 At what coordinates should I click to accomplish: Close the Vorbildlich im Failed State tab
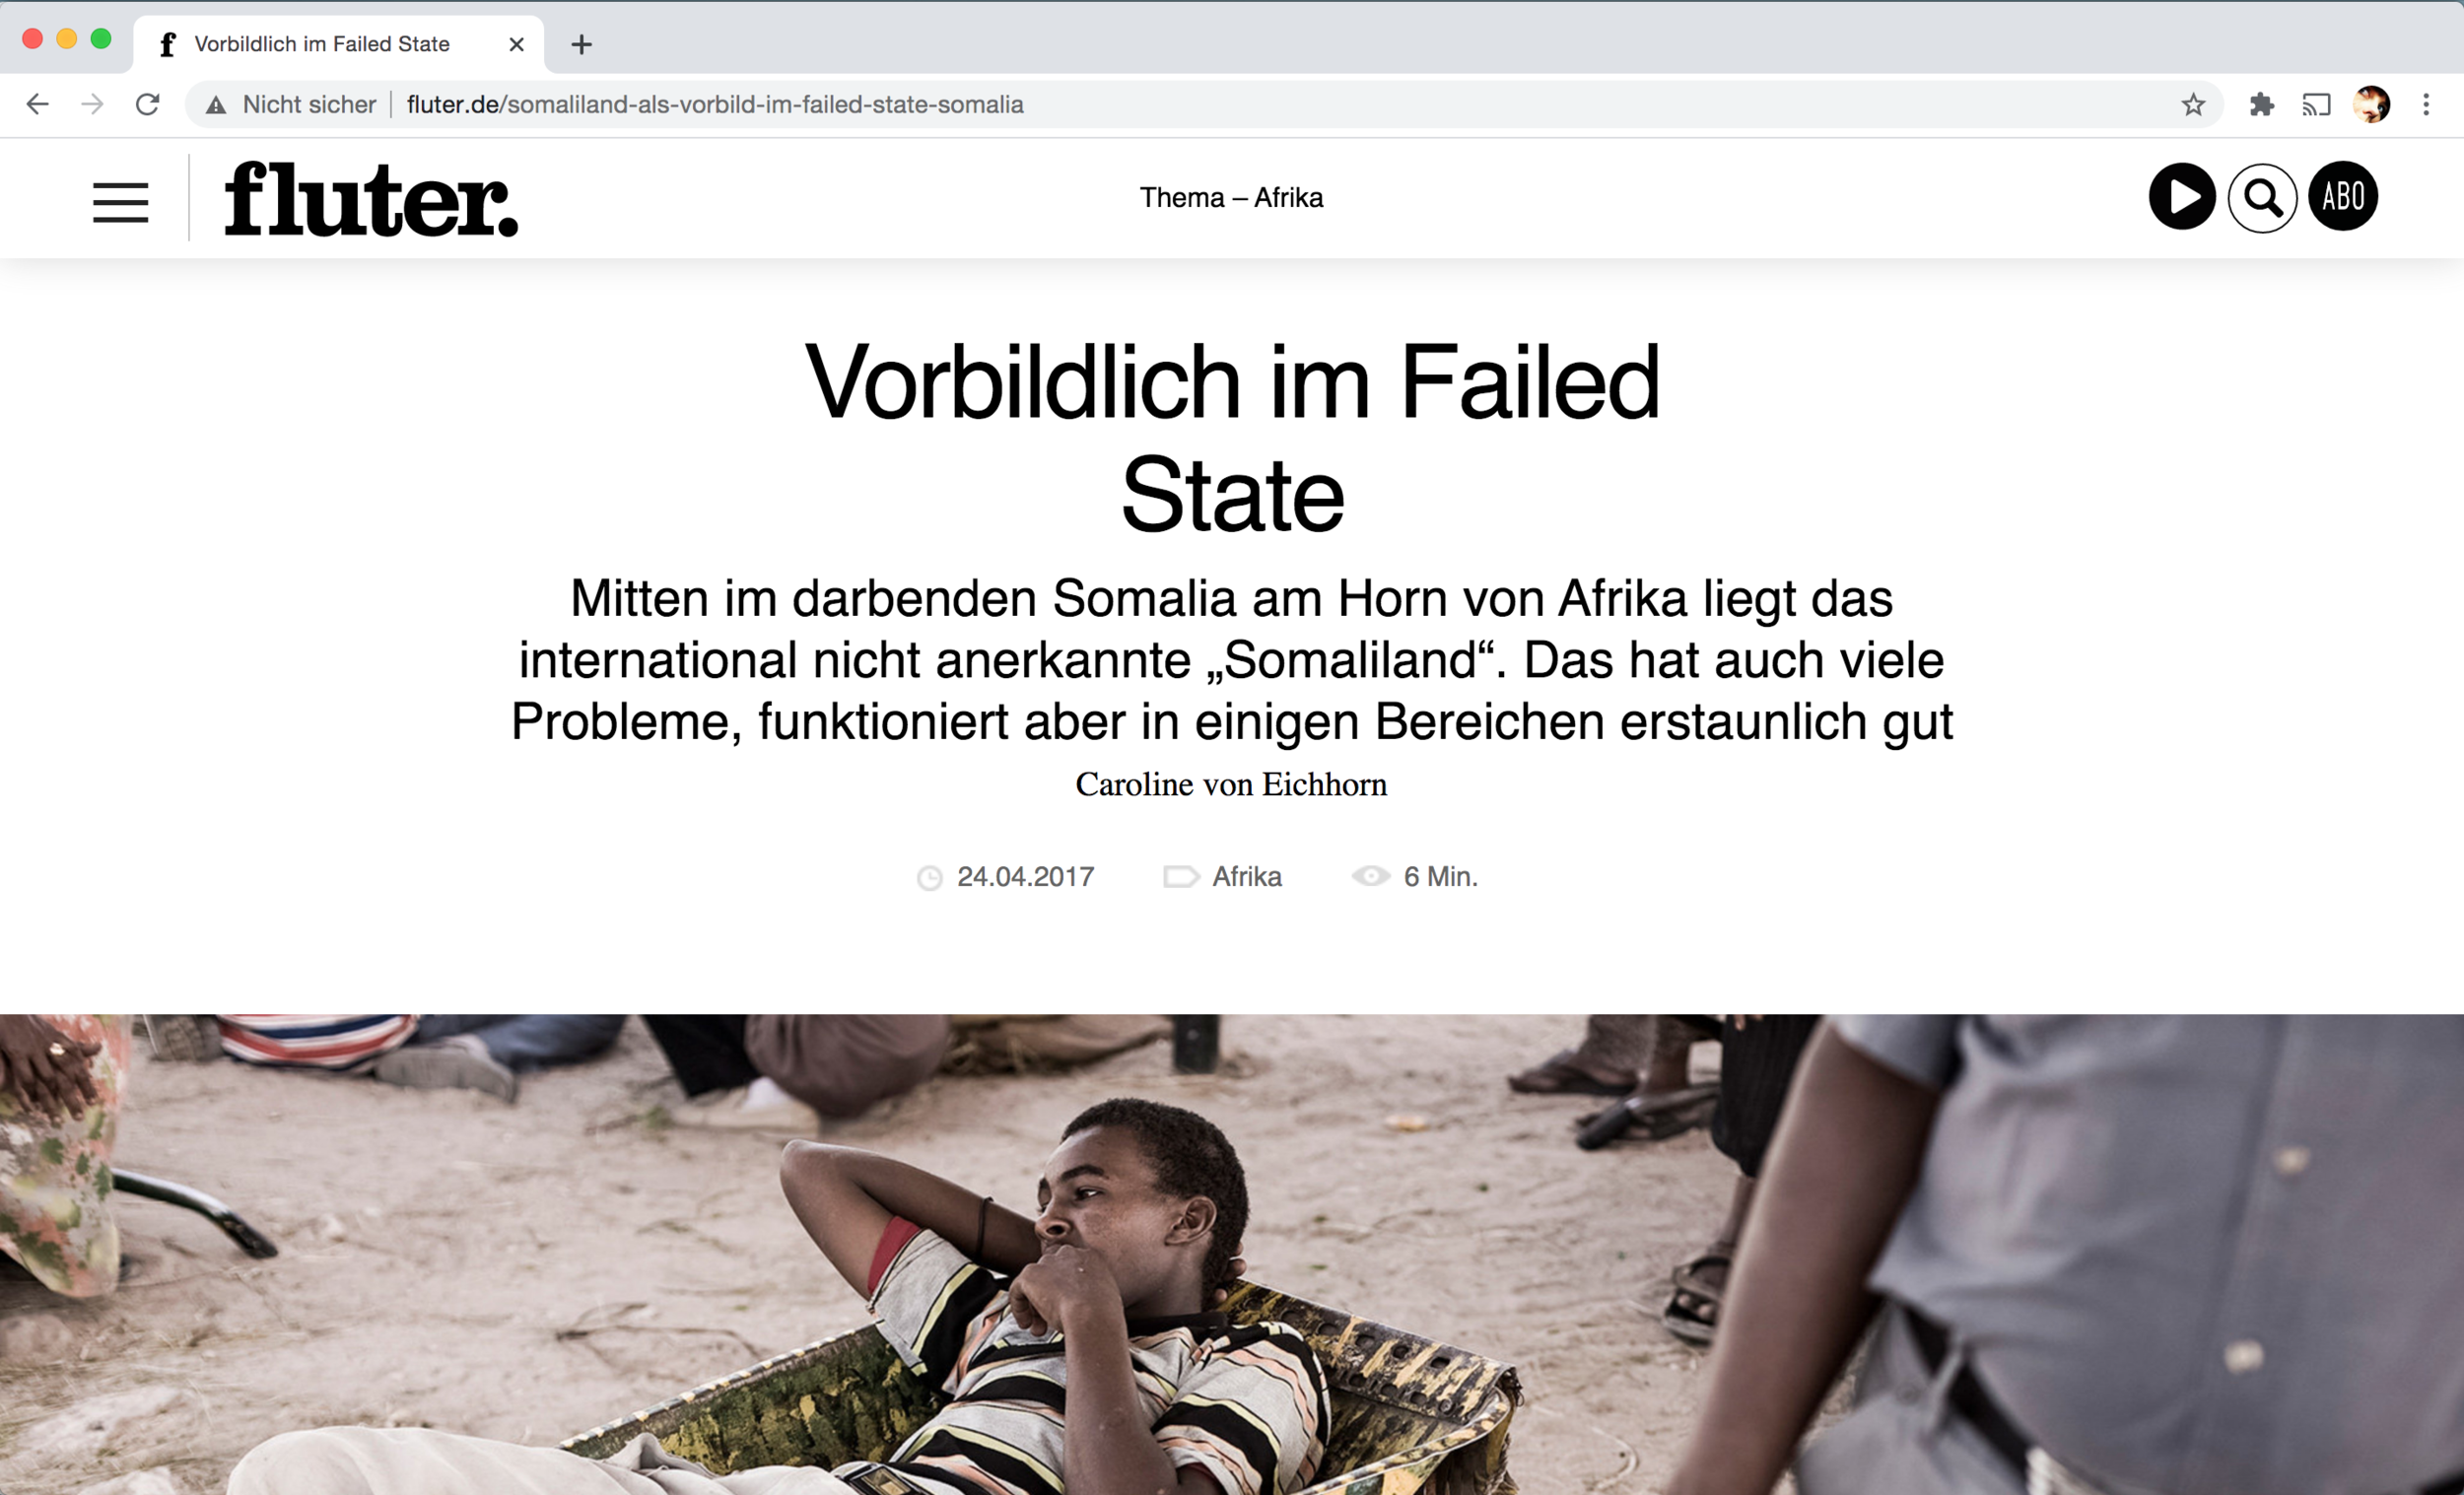516,44
